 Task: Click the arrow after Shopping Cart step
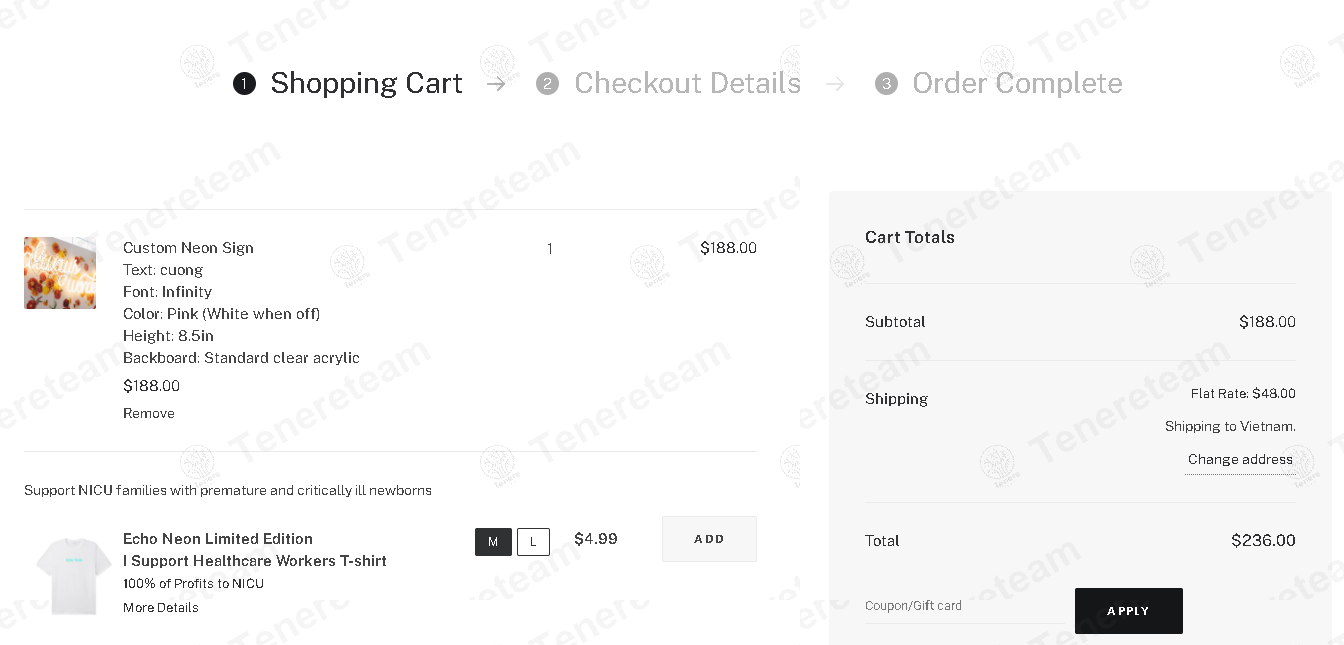pyautogui.click(x=496, y=84)
